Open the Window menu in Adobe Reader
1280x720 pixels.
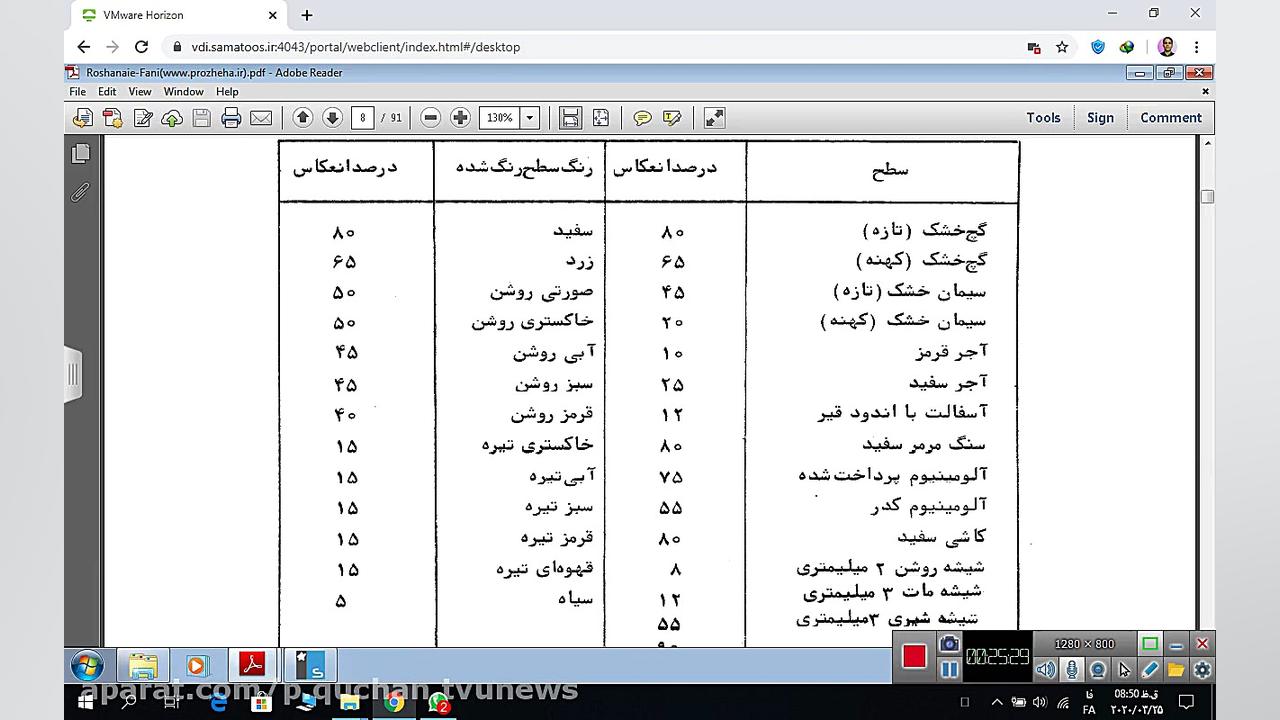[x=184, y=92]
